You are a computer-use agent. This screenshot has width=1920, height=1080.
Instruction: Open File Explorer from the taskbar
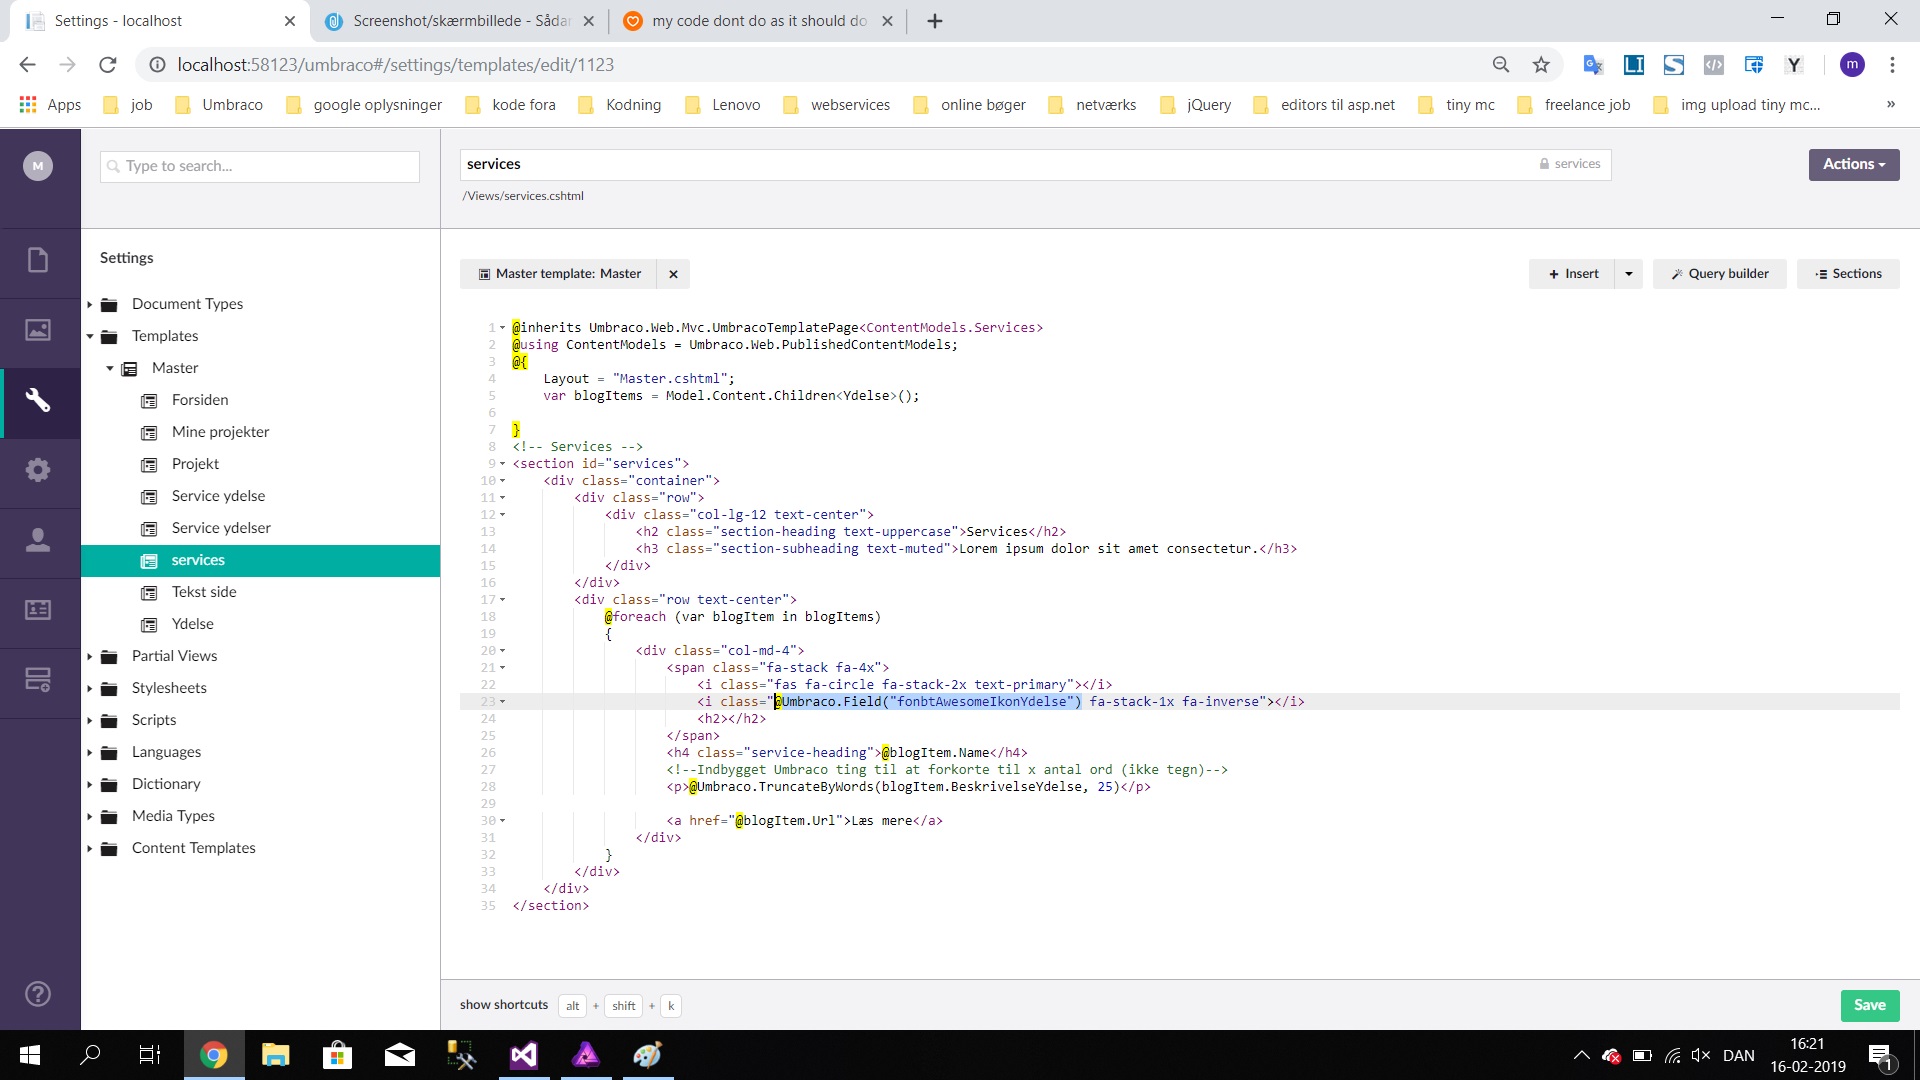click(275, 1055)
